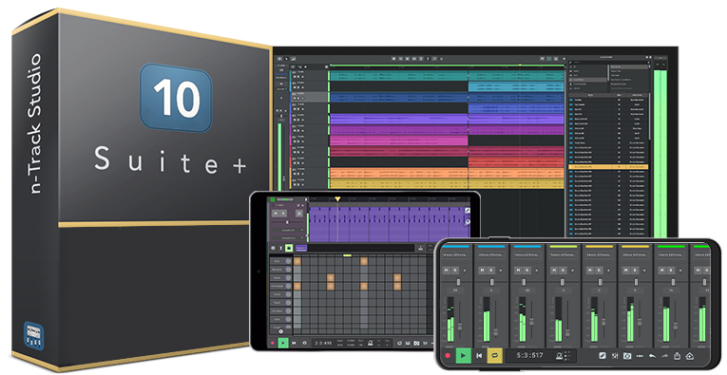Viewport: 727px width, 375px height.
Task: Select the highlighted orange row in desktop browser list
Action: point(608,166)
